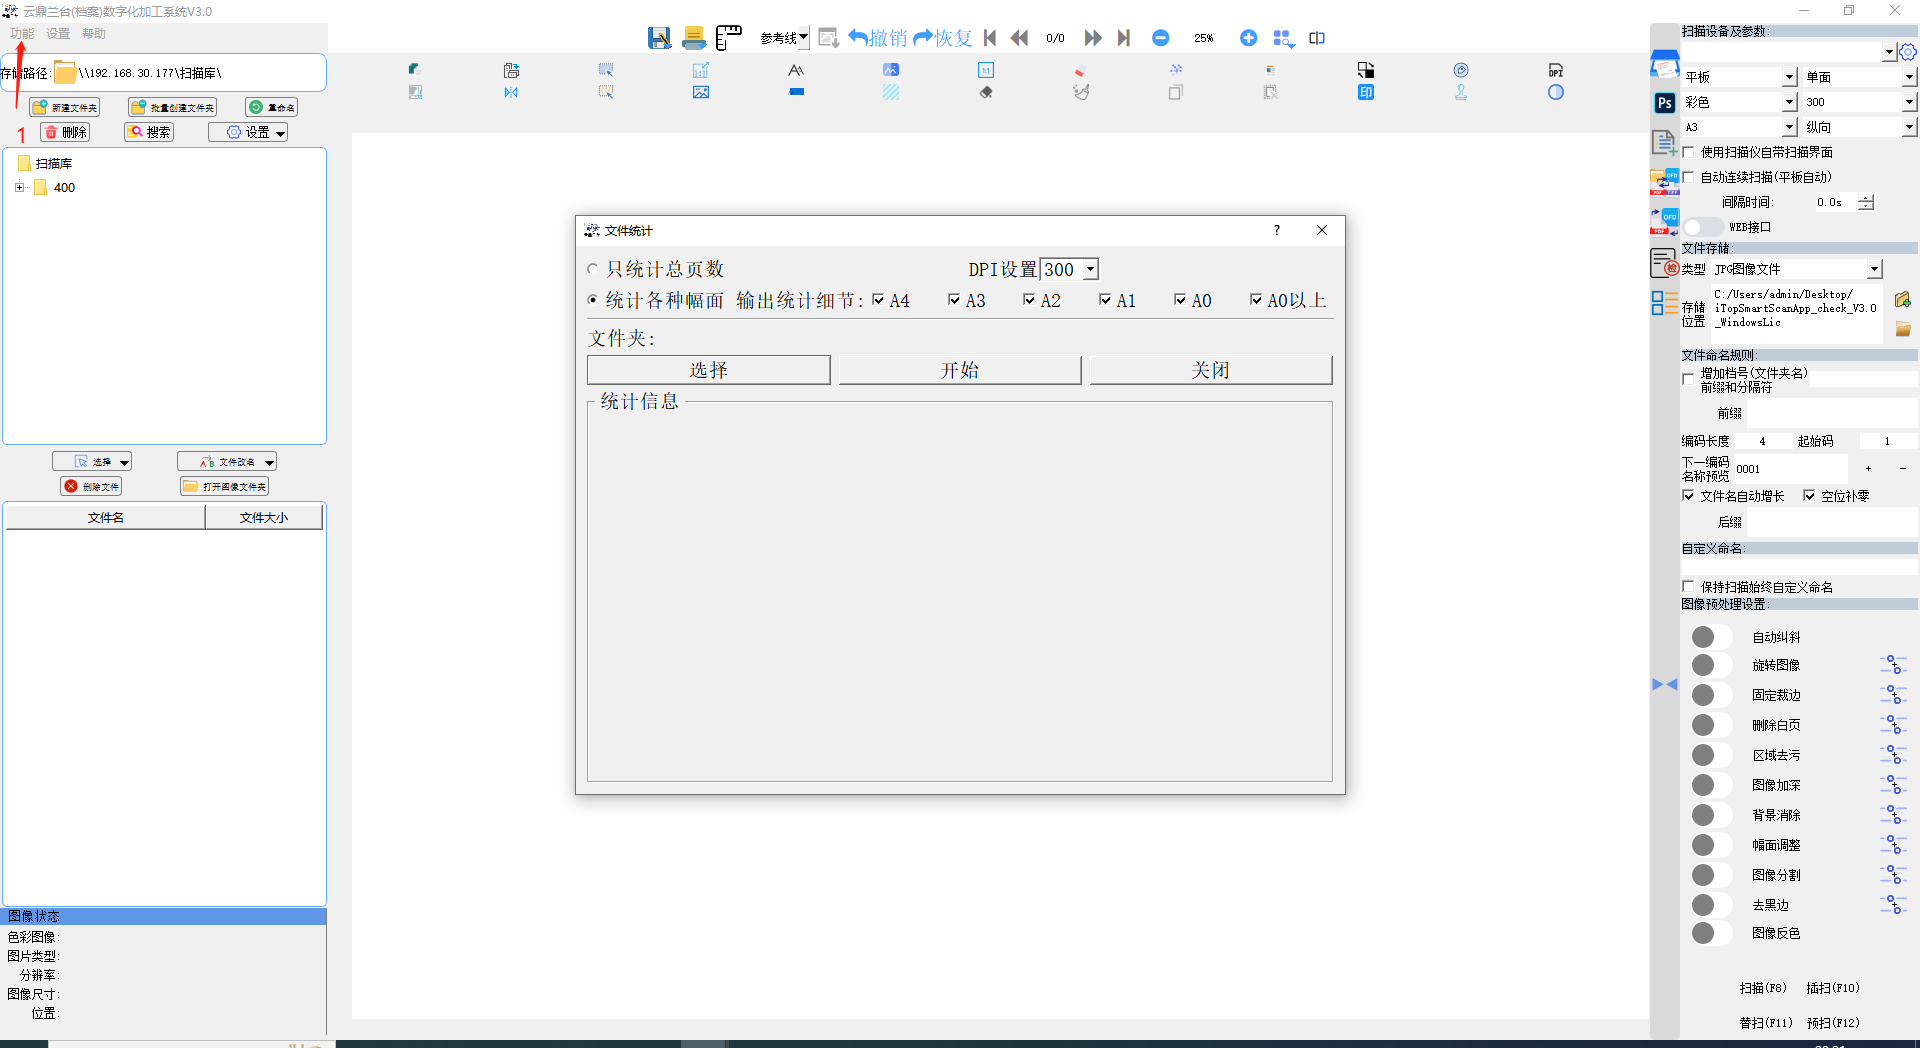Click the blue zoom-in plus icon
1920x1048 pixels.
tap(1248, 38)
